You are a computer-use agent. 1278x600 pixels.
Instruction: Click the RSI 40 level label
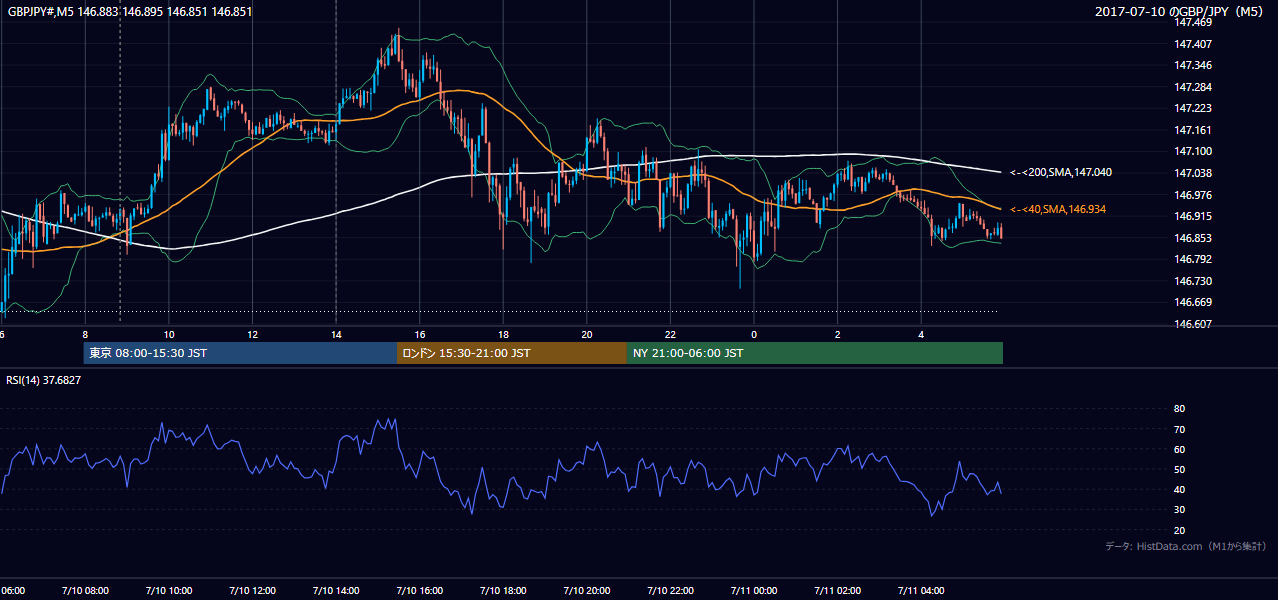click(1179, 489)
